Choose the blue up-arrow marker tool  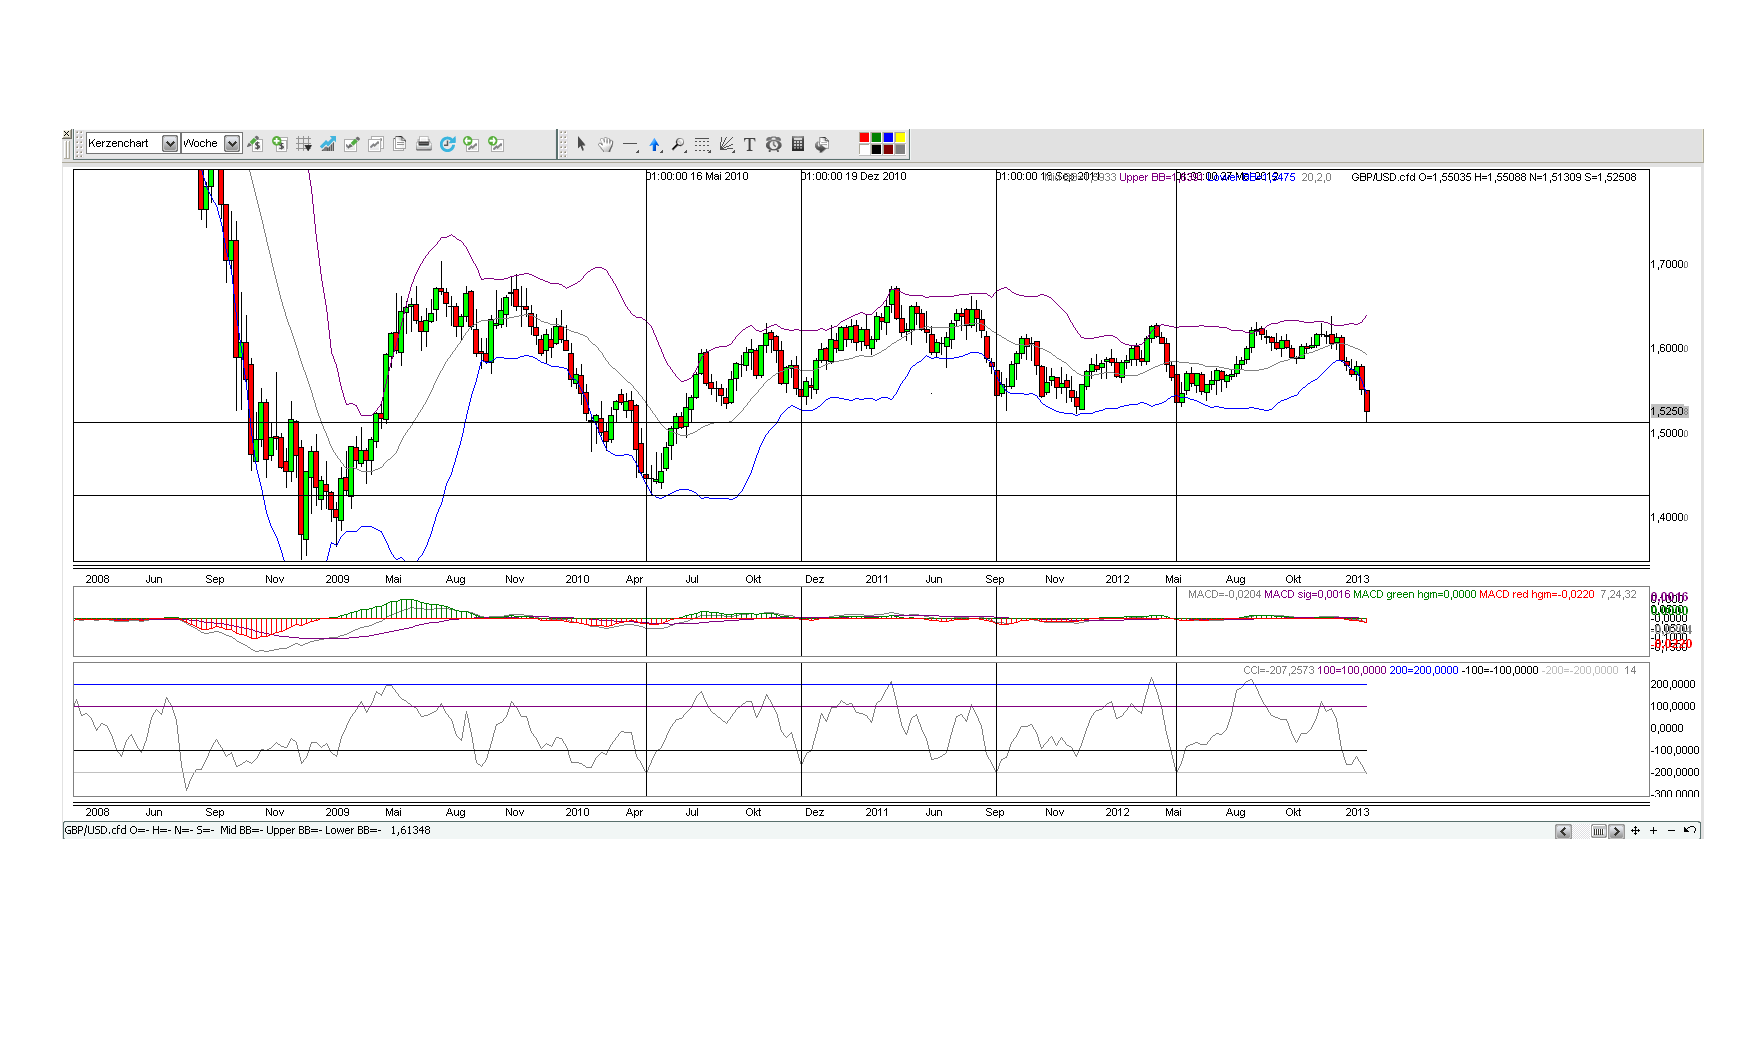[x=654, y=145]
